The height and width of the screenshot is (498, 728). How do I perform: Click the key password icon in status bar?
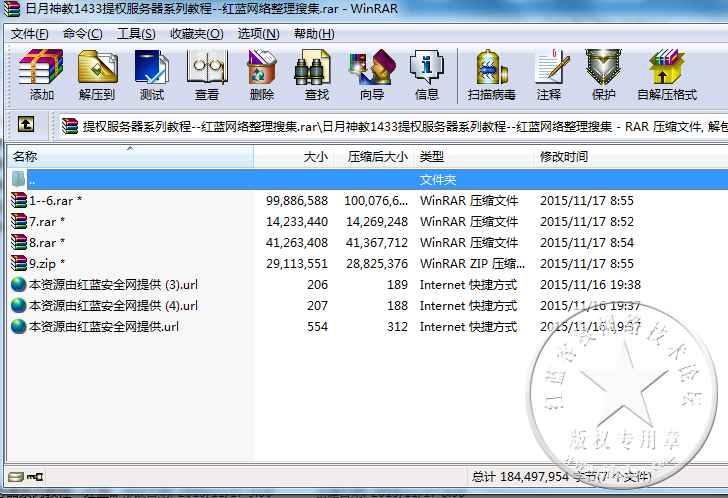point(35,477)
